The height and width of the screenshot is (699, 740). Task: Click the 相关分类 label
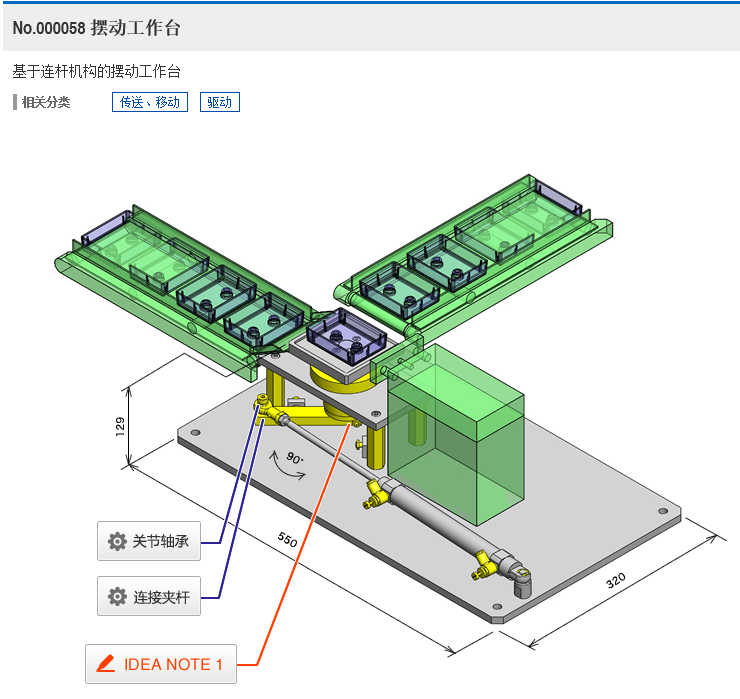click(46, 102)
